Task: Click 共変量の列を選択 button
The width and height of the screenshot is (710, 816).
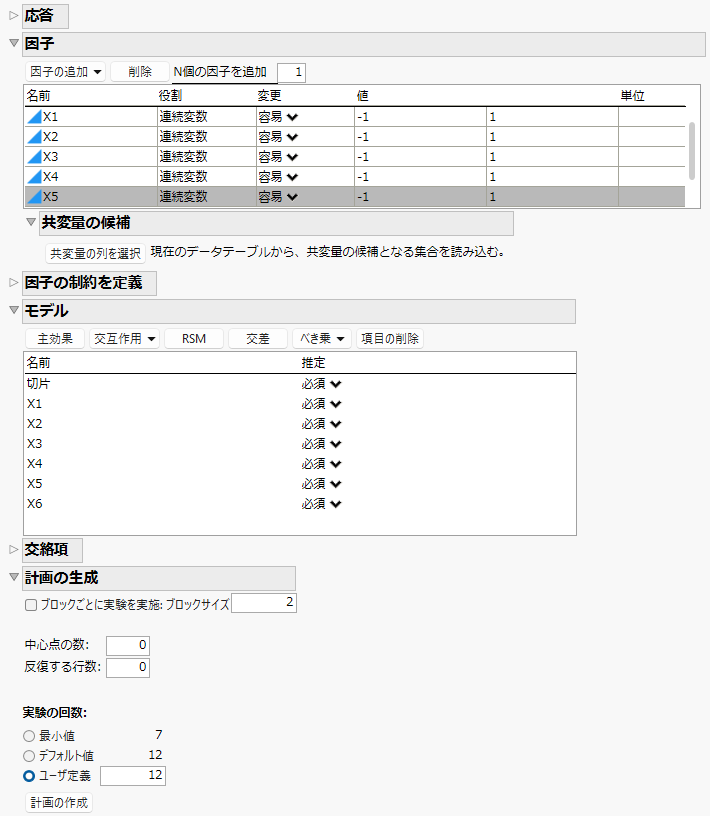Action: point(95,253)
